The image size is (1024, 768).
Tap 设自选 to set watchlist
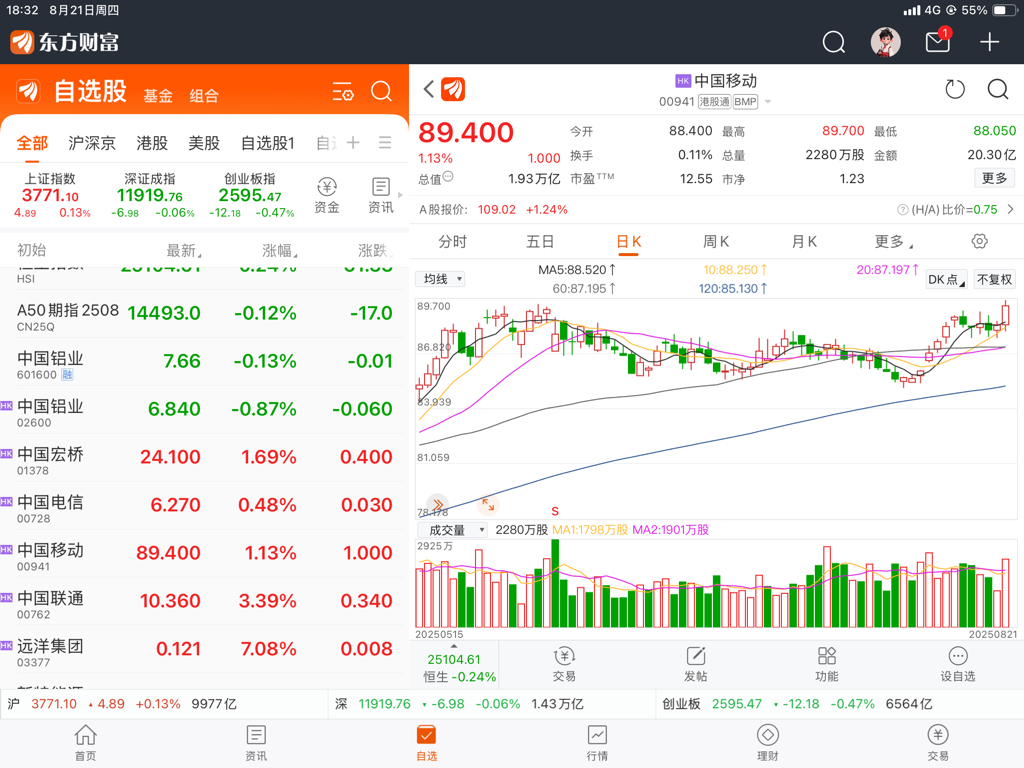(958, 664)
